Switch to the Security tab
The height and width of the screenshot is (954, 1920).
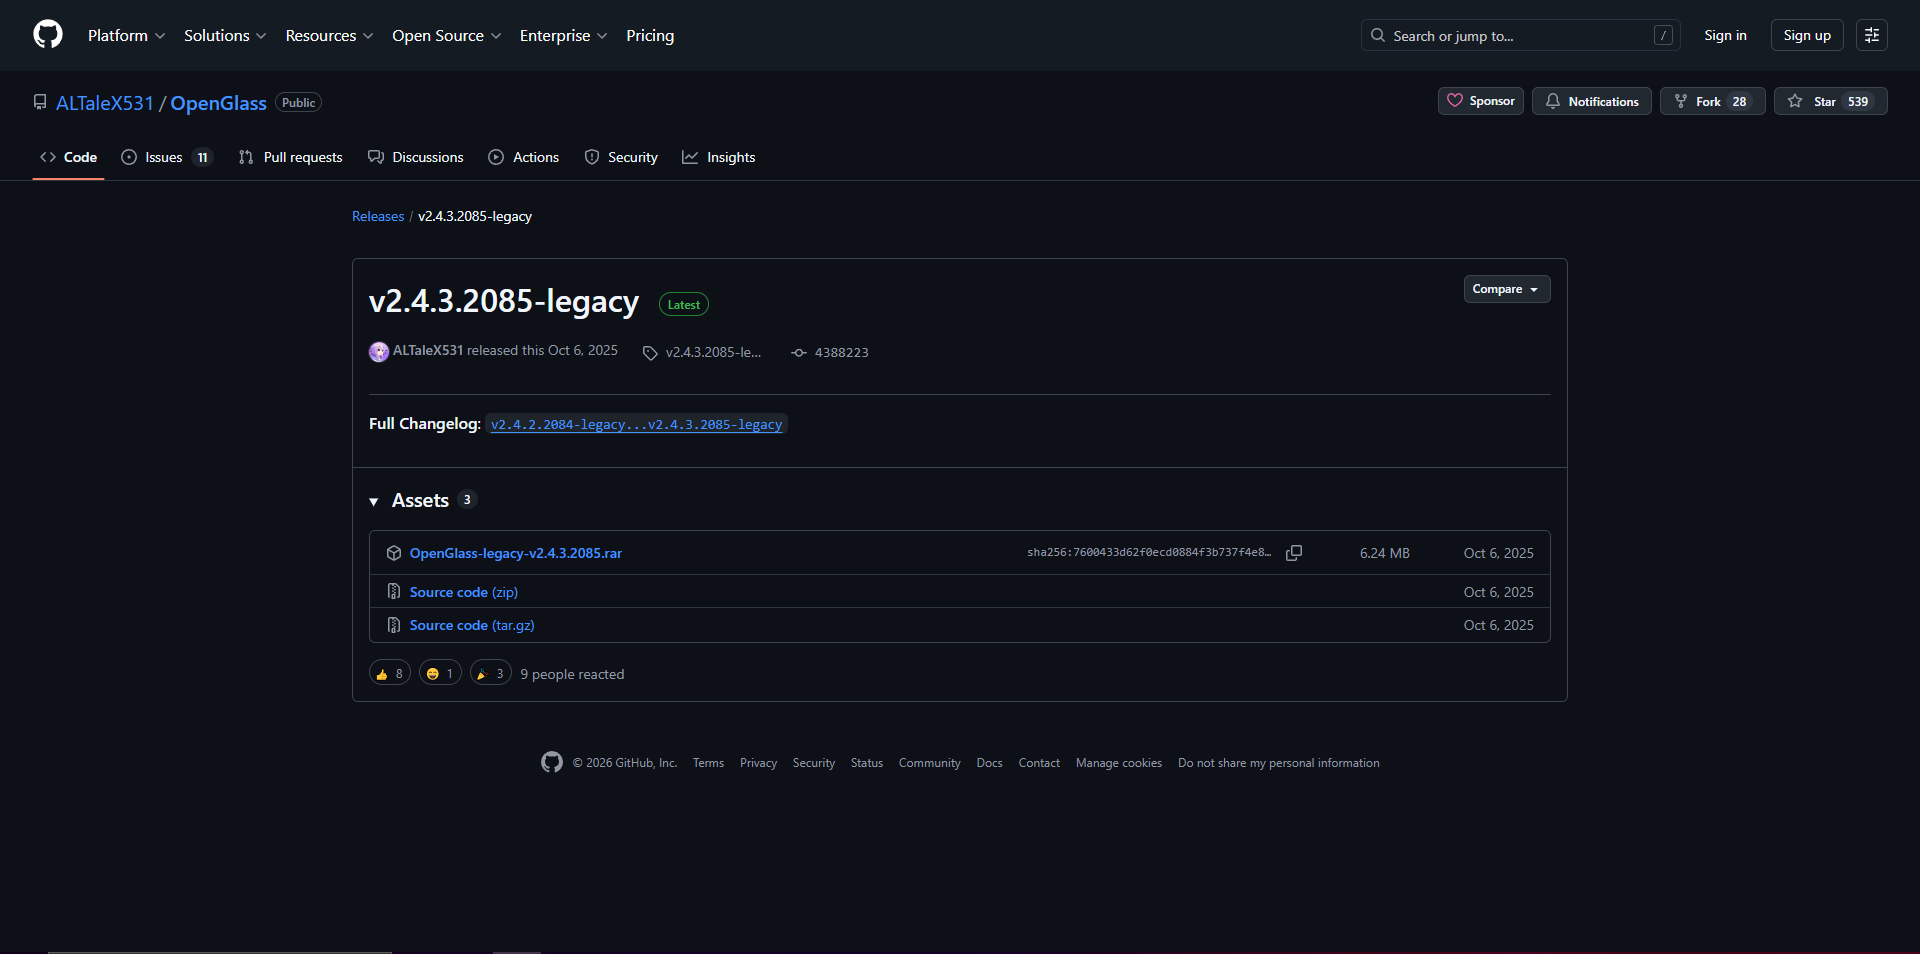point(621,157)
